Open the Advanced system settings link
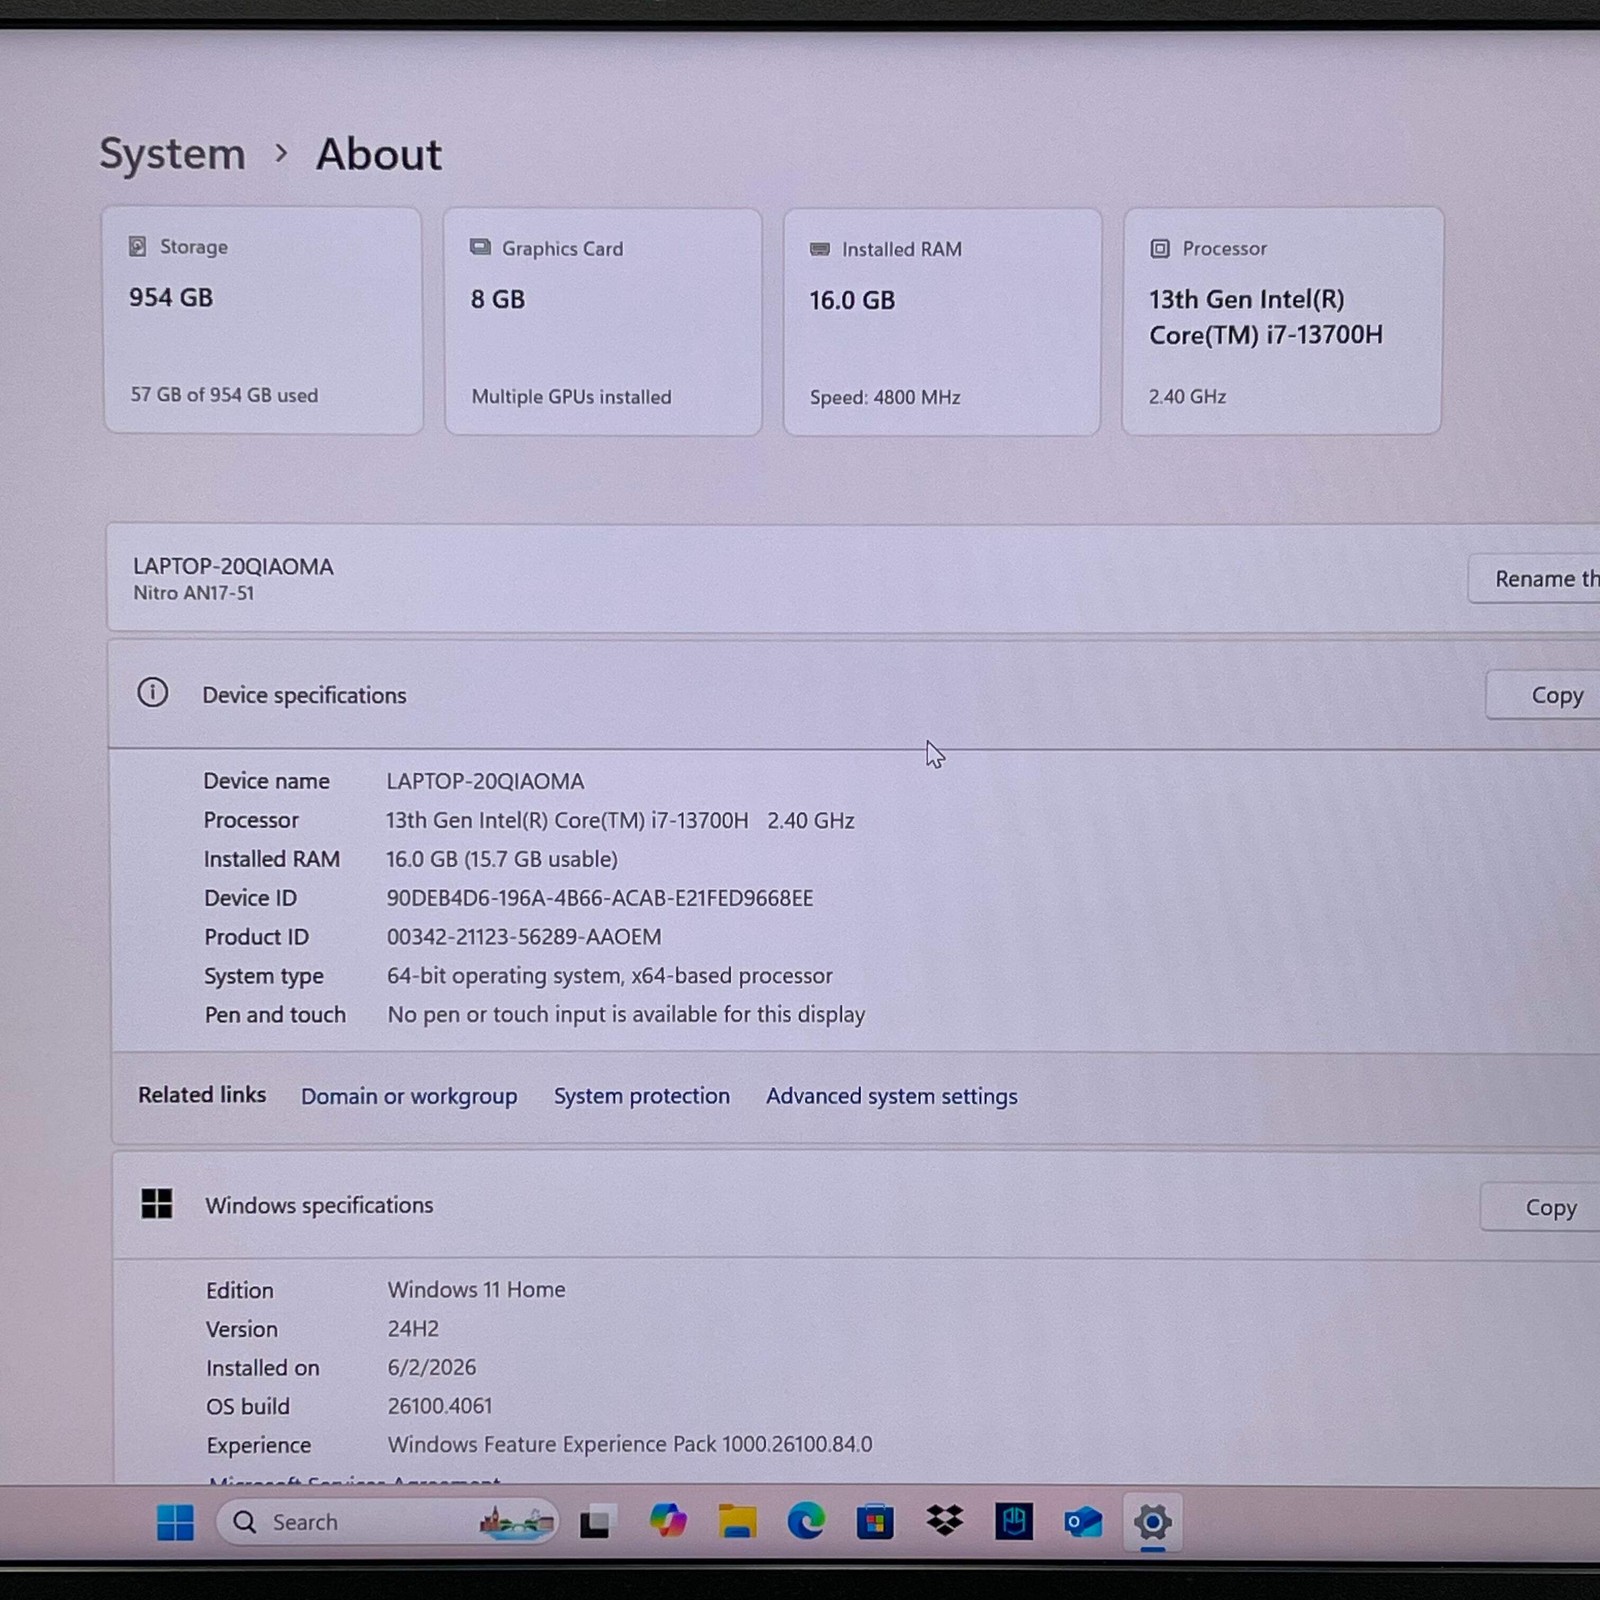Screen dimensions: 1600x1600 [892, 1096]
